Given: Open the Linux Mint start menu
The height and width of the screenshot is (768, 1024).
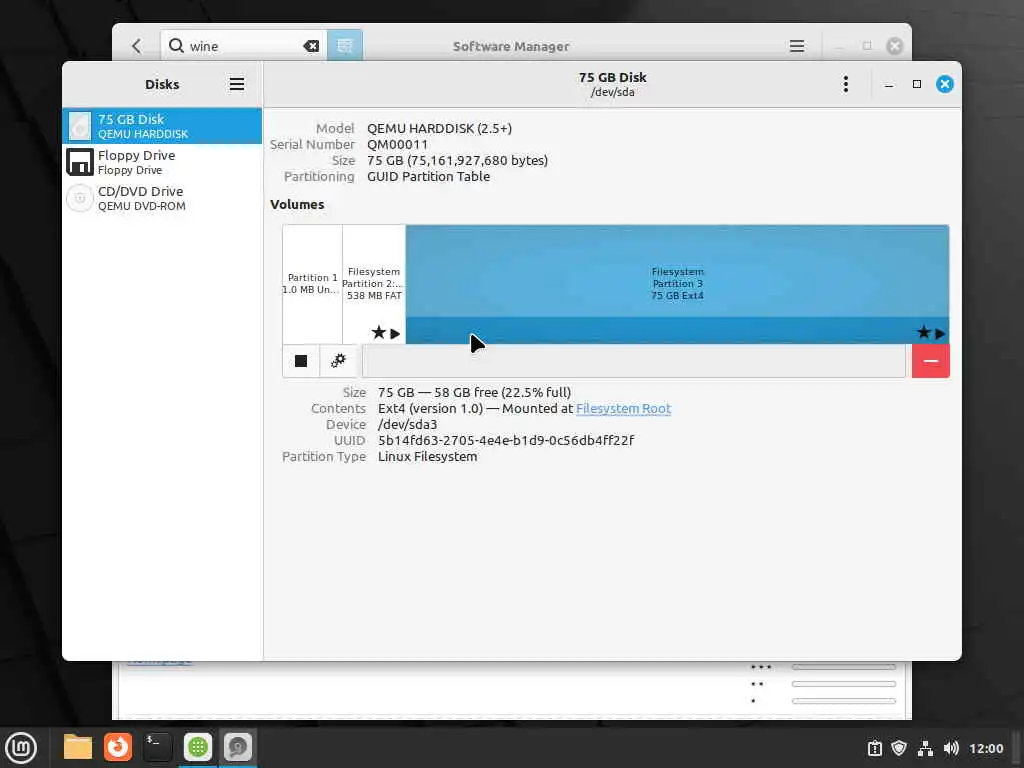Looking at the screenshot, I should [x=21, y=748].
